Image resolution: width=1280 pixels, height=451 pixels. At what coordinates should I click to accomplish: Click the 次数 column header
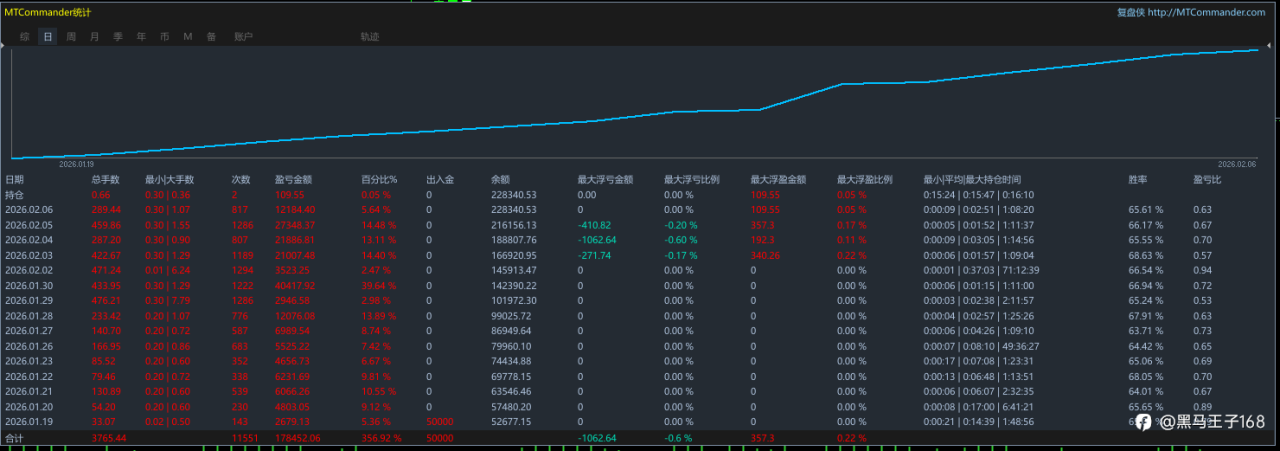coord(241,179)
